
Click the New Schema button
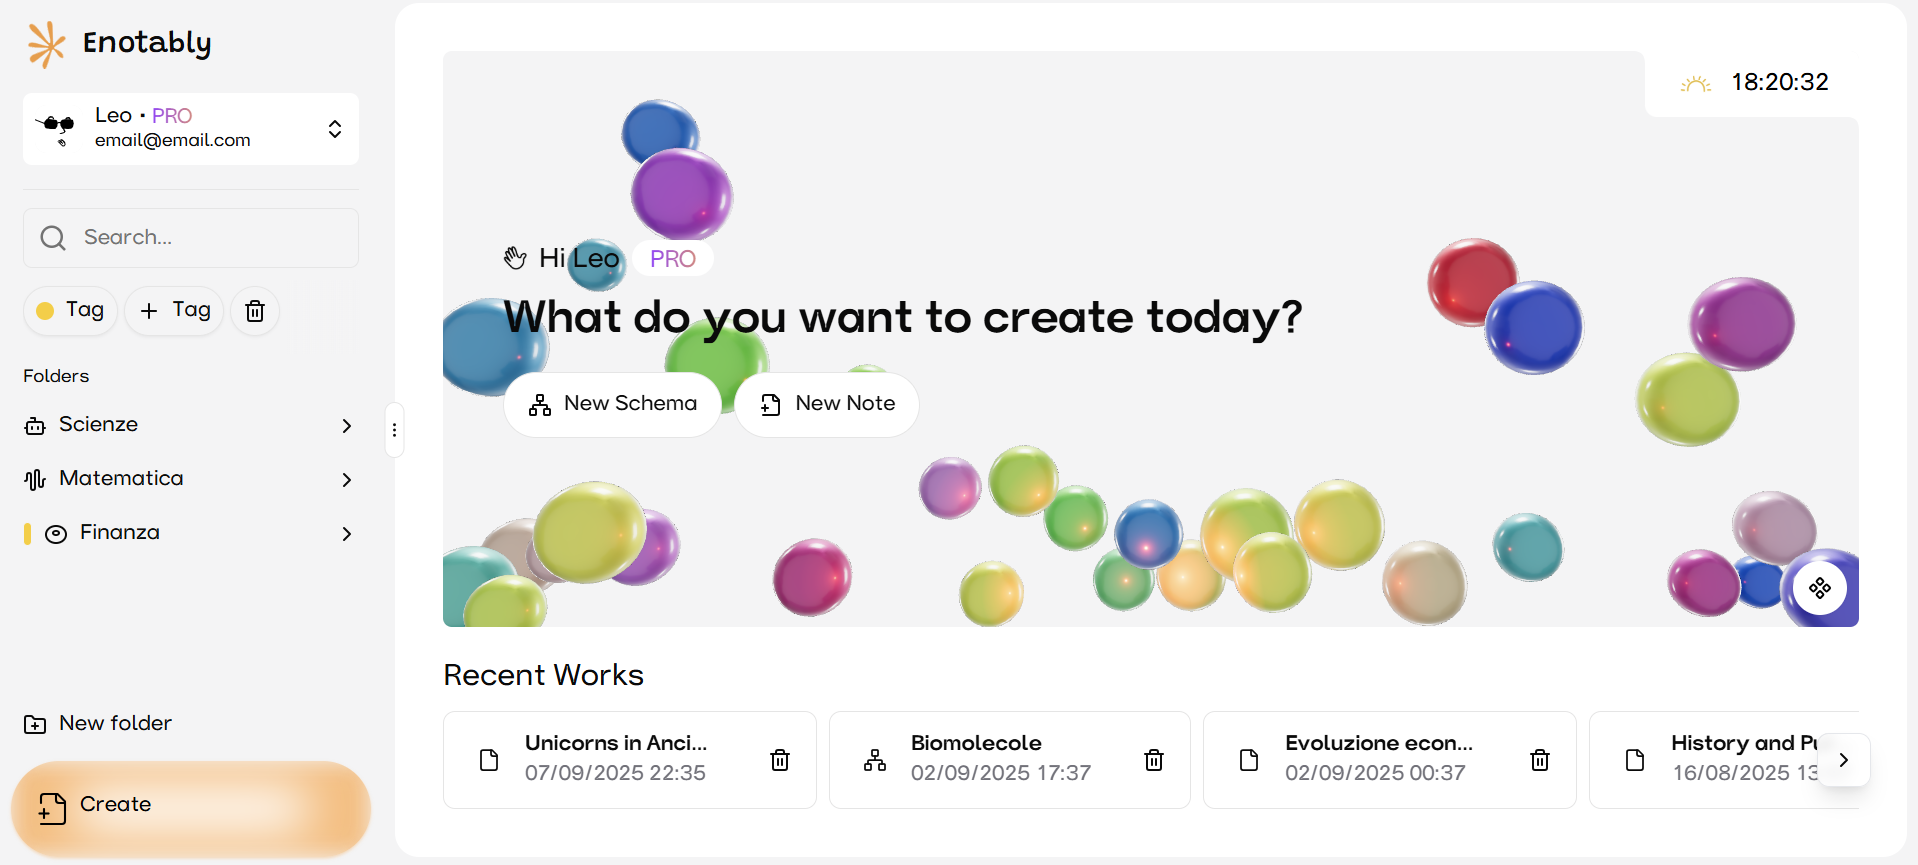coord(612,404)
